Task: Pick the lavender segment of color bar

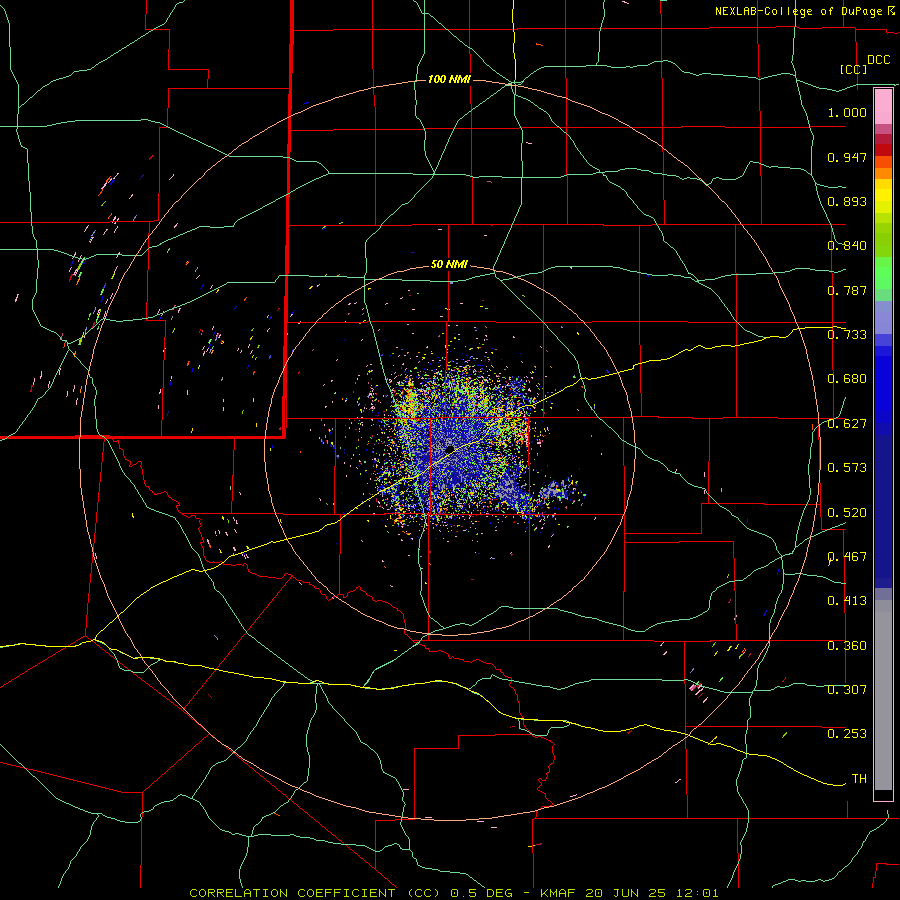Action: [883, 318]
